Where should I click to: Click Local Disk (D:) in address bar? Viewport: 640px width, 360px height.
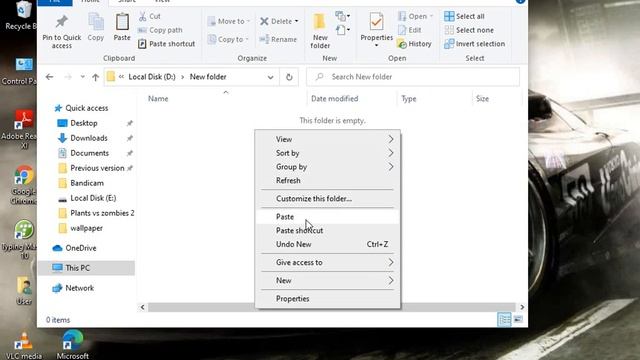(152, 77)
